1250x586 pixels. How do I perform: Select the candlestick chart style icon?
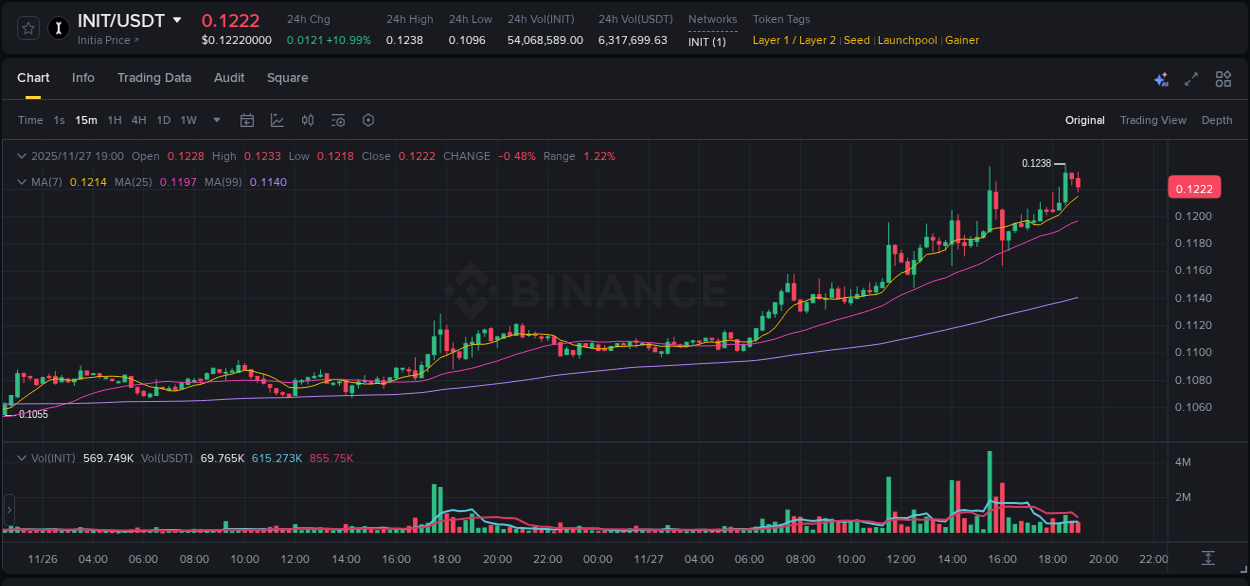pos(307,120)
